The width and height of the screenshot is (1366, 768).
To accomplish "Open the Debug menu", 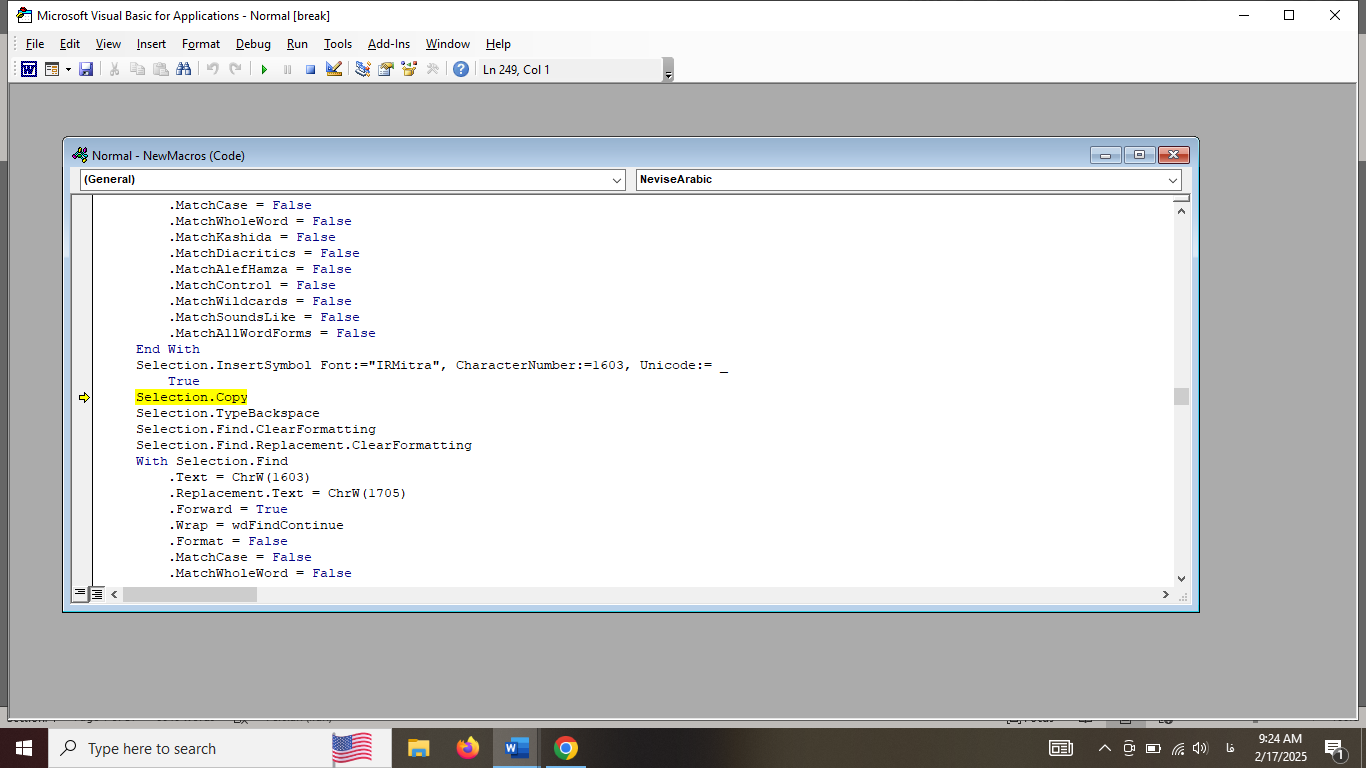I will click(x=253, y=44).
